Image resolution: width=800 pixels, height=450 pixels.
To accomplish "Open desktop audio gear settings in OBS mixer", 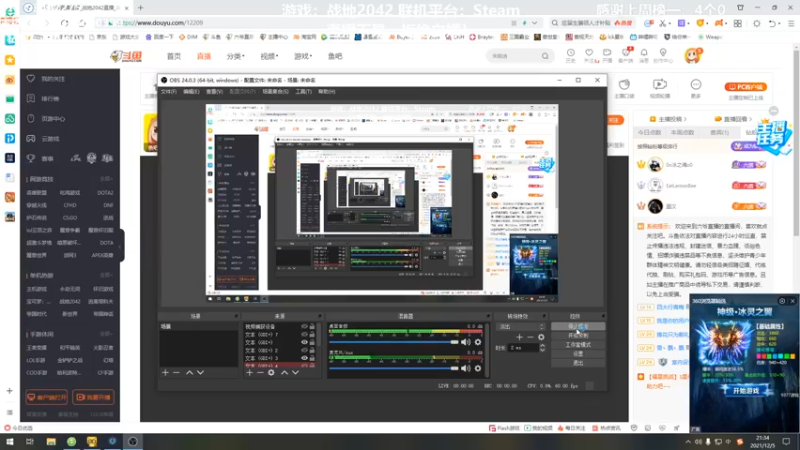I will [x=478, y=342].
